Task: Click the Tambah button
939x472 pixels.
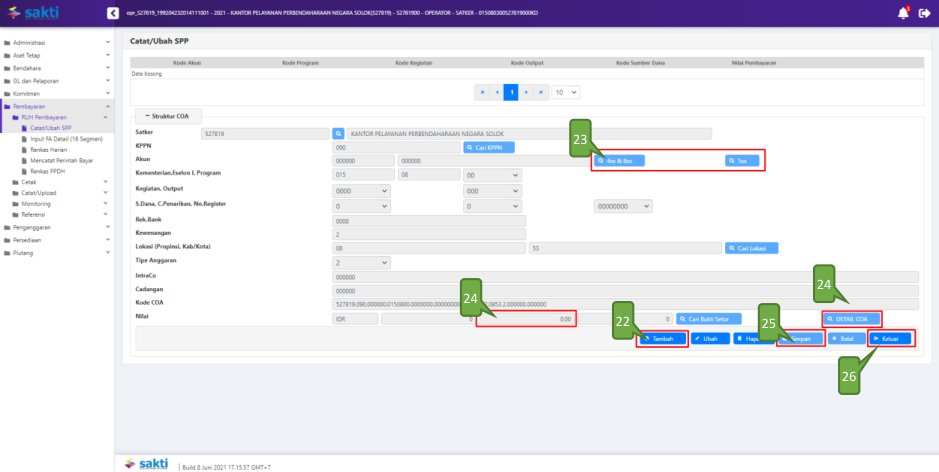Action: pyautogui.click(x=662, y=339)
